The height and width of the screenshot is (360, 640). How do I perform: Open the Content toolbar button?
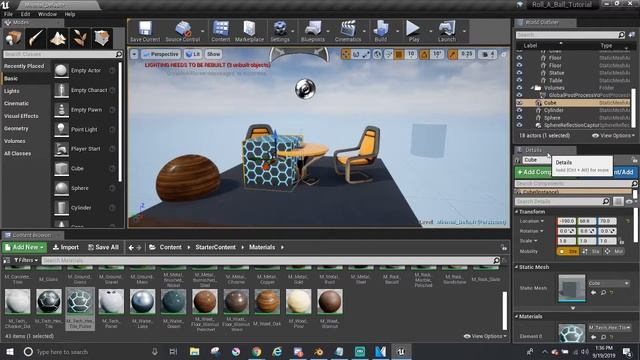[x=220, y=31]
